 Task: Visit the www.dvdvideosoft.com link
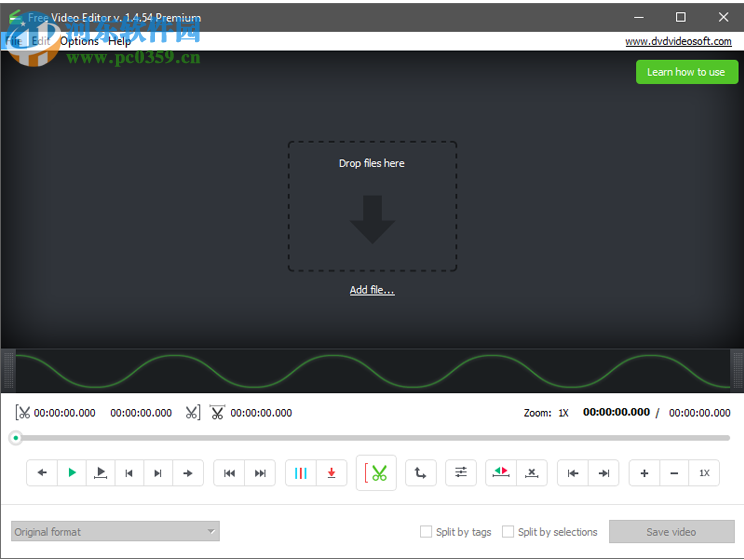point(678,41)
